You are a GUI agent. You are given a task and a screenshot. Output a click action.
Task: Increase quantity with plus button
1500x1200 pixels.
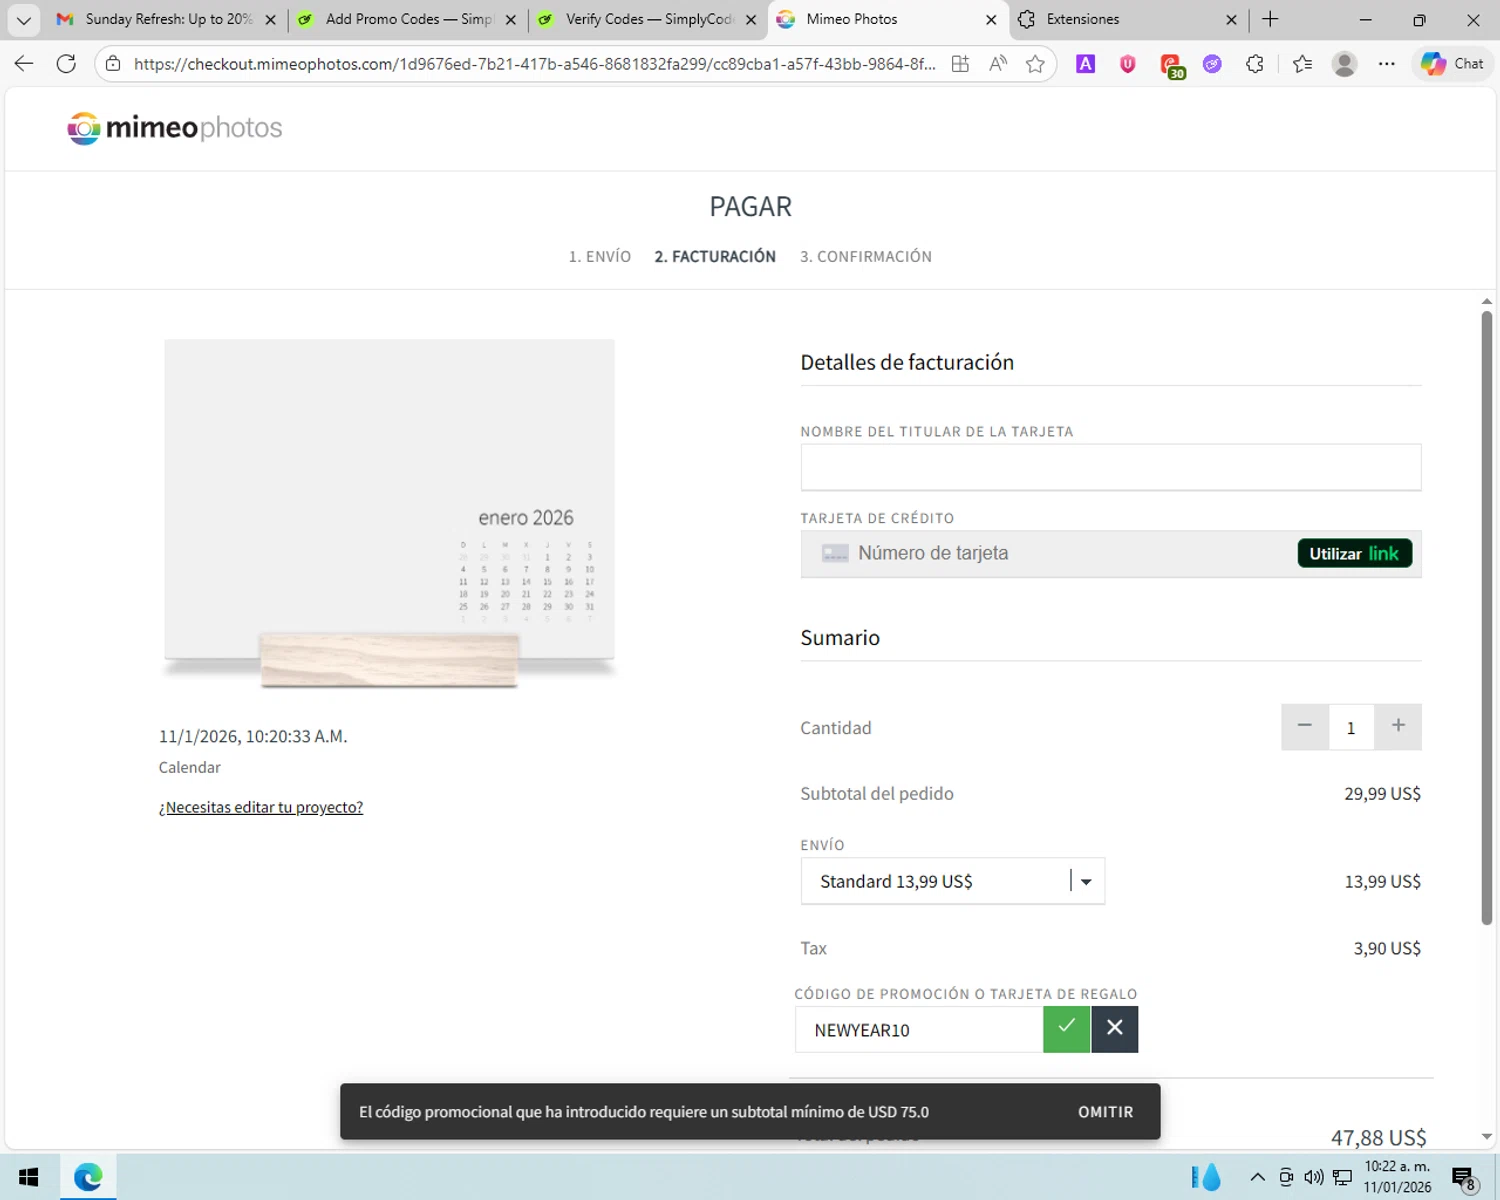pyautogui.click(x=1398, y=727)
